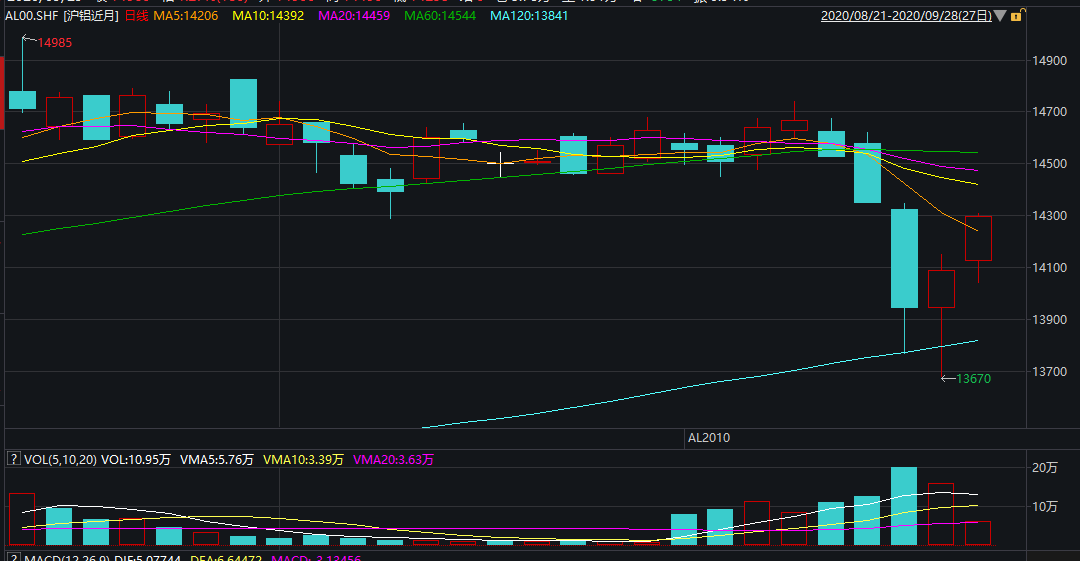Open the VOL(5,10,20) indicator settings label

[59, 460]
